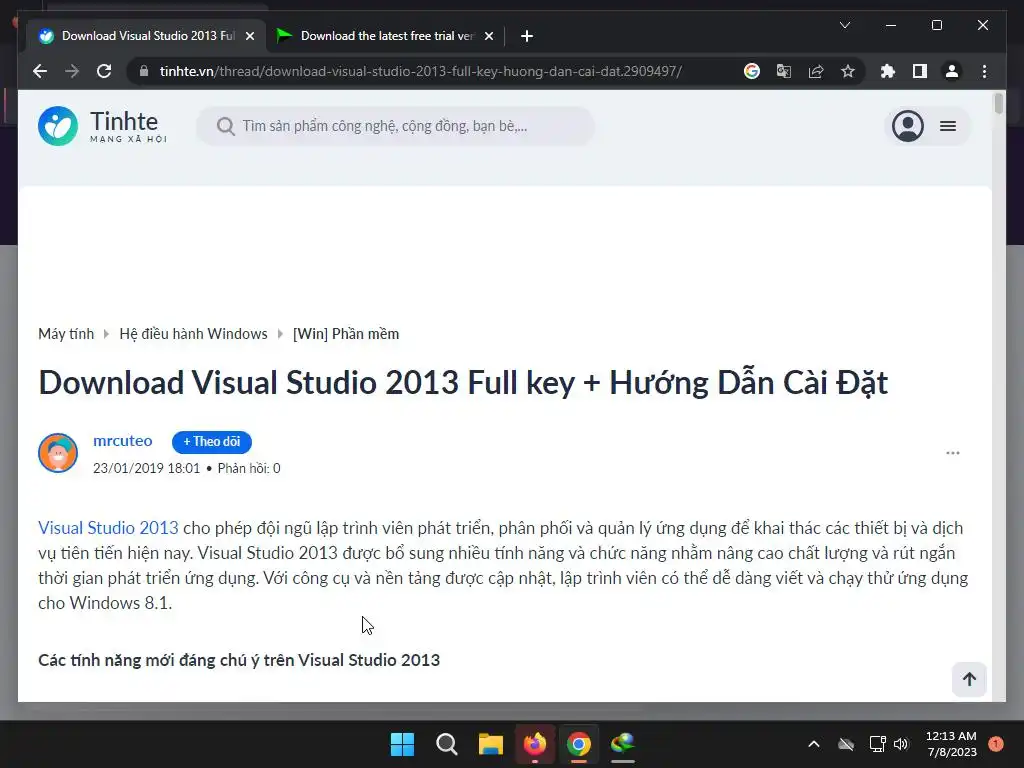Click the article title heading
1024x768 pixels.
pos(463,383)
